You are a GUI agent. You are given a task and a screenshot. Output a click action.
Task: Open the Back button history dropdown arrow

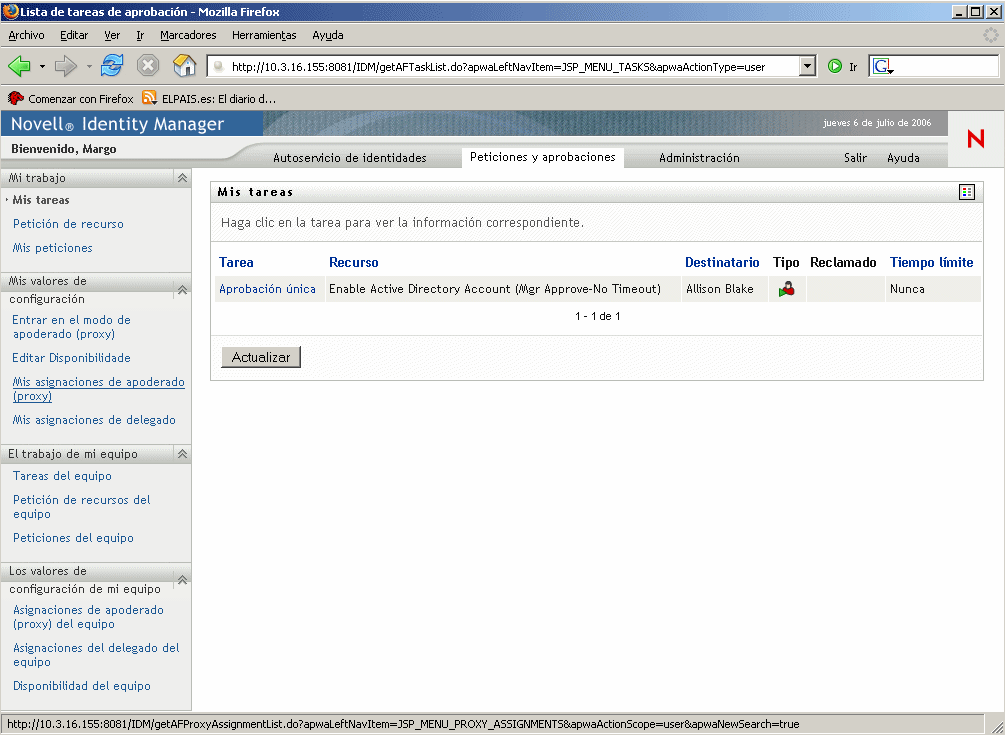coord(42,66)
